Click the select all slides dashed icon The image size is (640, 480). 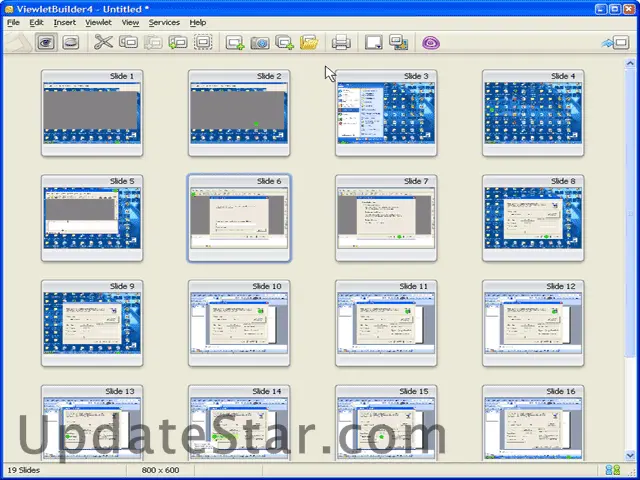tap(203, 42)
